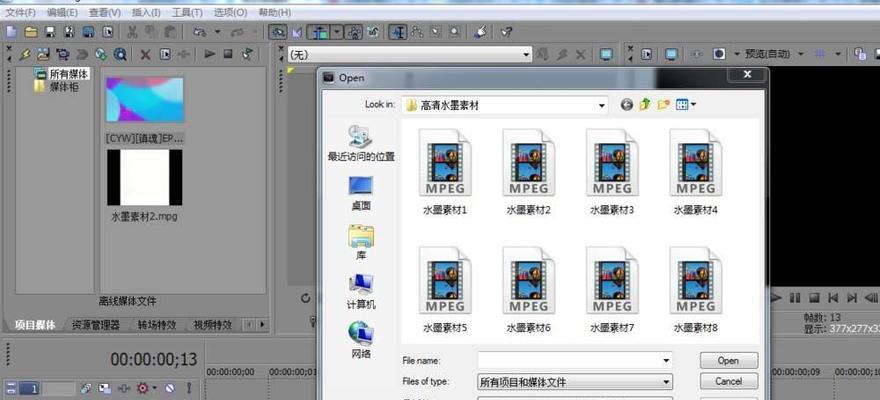Screen dimensions: 880x400
Task: Click the Open button in dialog
Action: 729,360
